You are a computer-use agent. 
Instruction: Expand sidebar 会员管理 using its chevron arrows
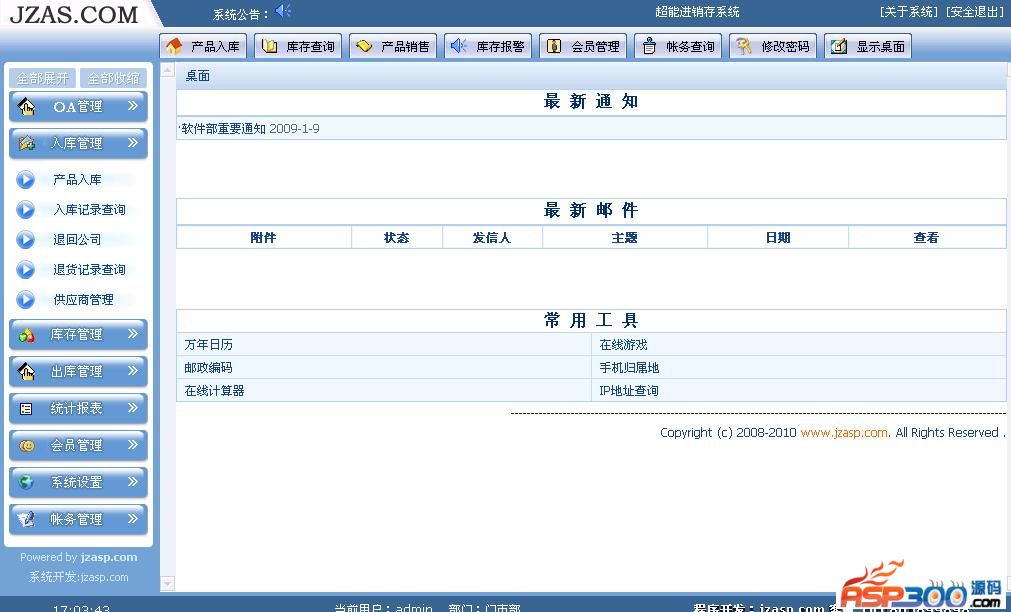pos(133,444)
